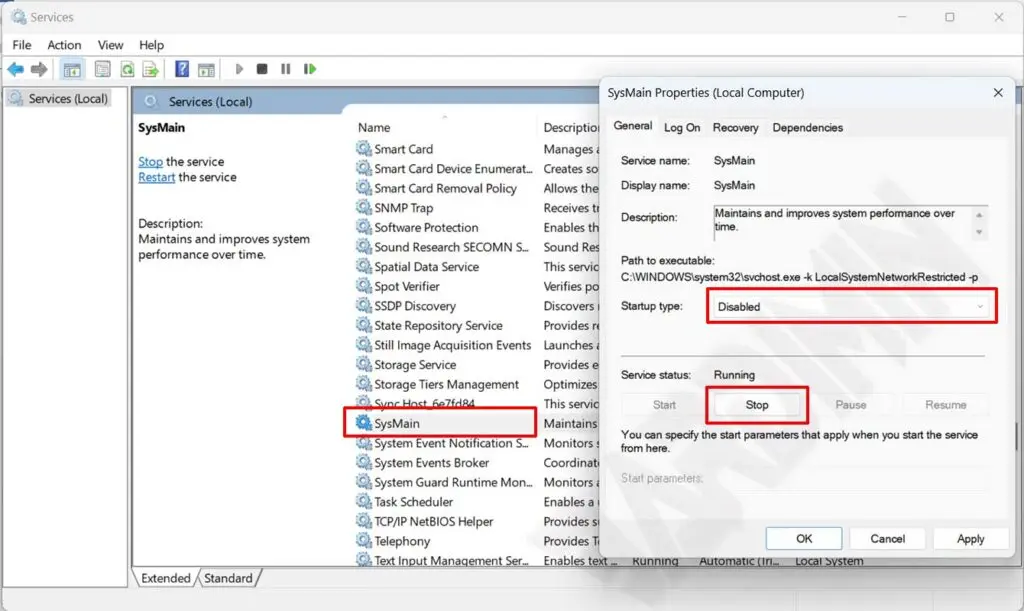1024x611 pixels.
Task: Click the Stop Service square icon
Action: [262, 69]
